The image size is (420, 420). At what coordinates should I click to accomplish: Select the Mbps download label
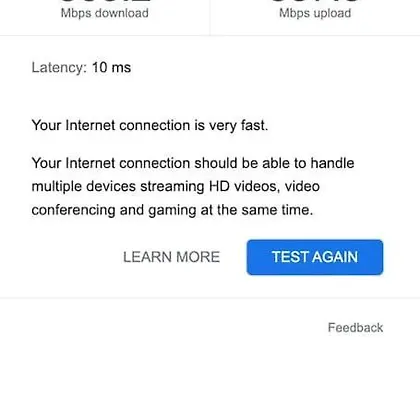(105, 13)
